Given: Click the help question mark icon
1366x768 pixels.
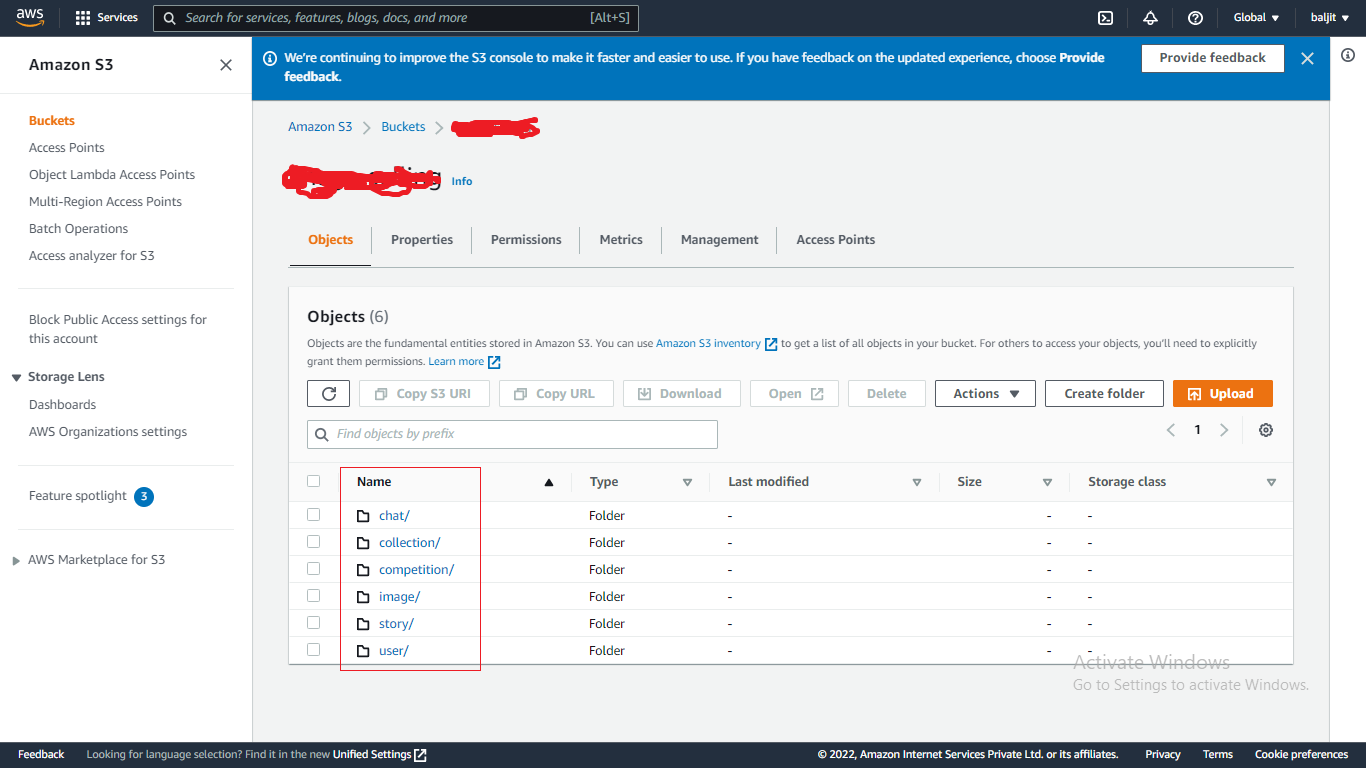Looking at the screenshot, I should (x=1195, y=18).
